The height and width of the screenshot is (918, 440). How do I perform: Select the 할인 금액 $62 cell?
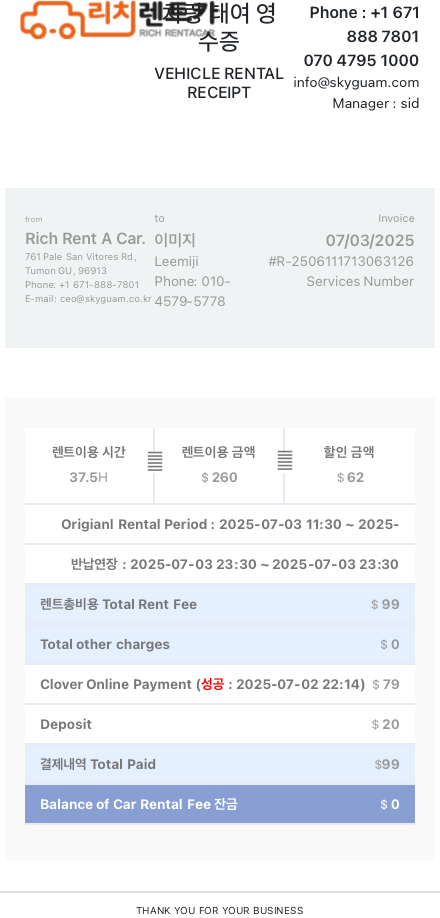[350, 465]
